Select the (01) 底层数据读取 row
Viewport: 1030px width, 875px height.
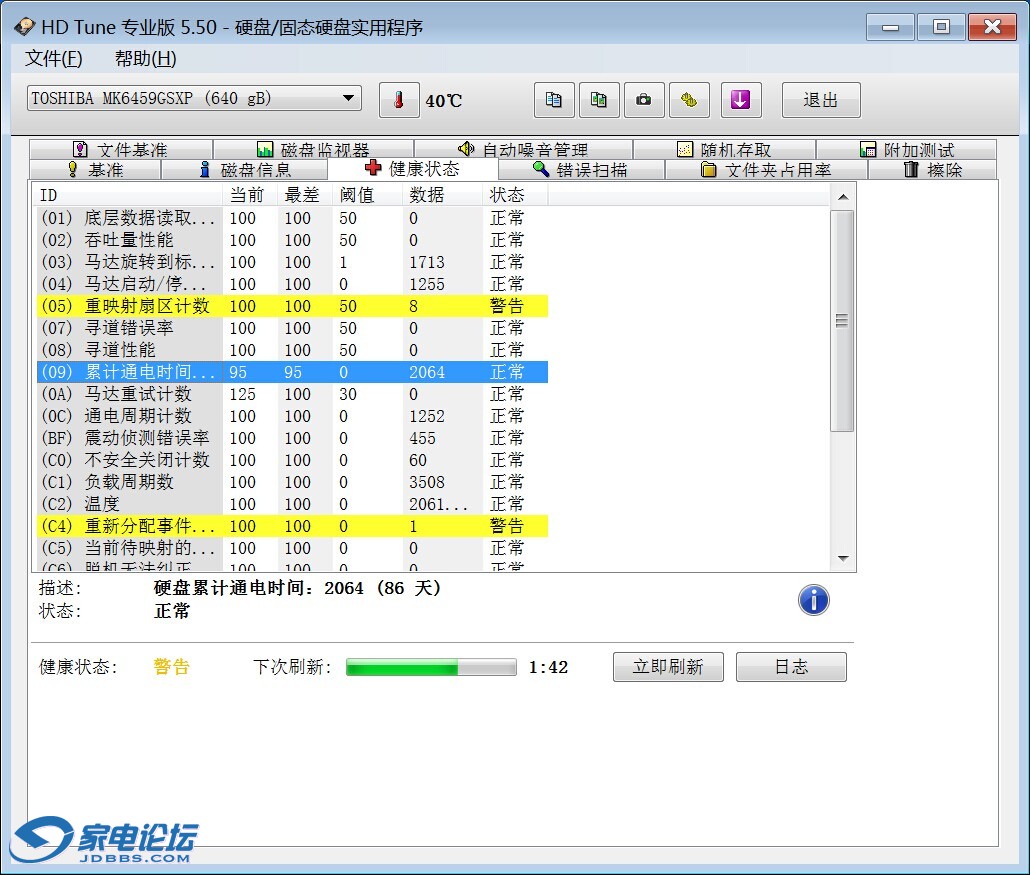tap(292, 218)
